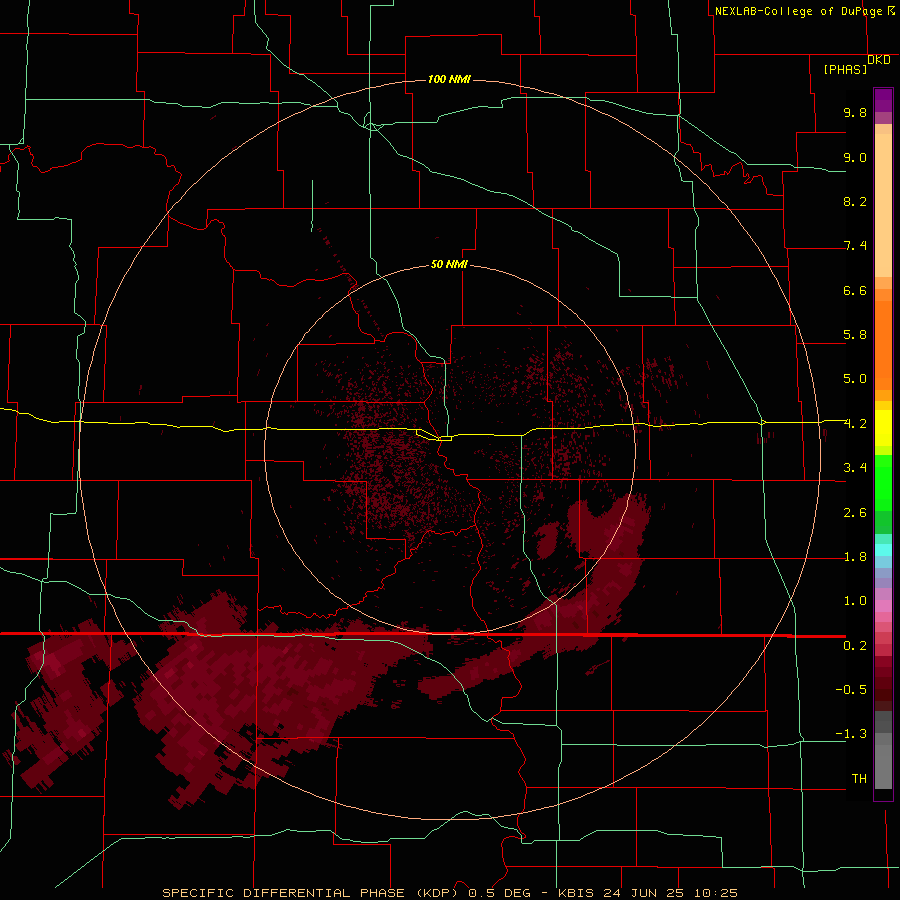Select the 8.2 value on color scale
The width and height of the screenshot is (900, 900).
click(855, 201)
